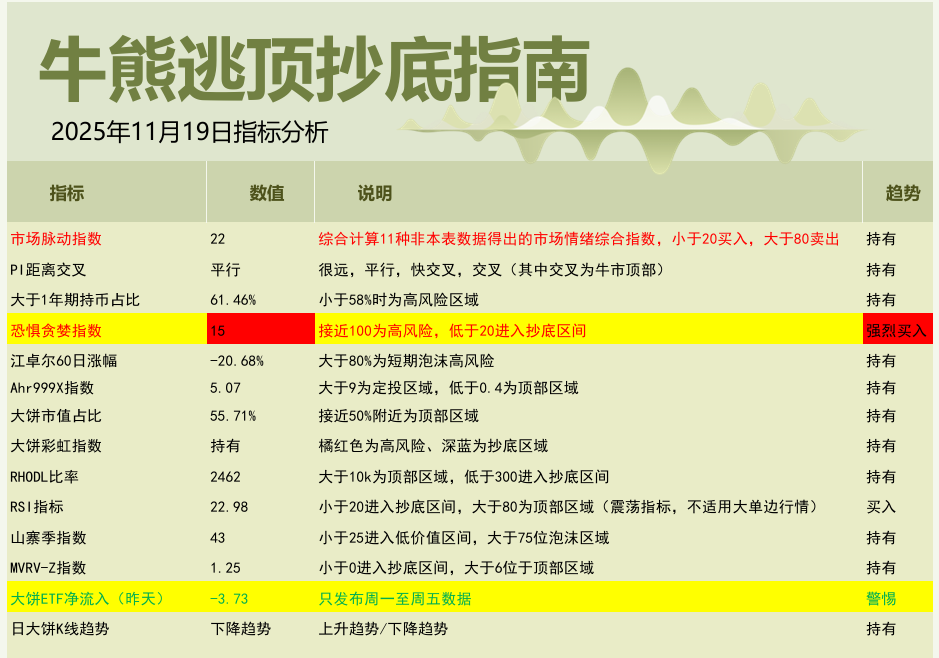Select the RHODL比率 value 2462
Image resolution: width=939 pixels, height=658 pixels.
pyautogui.click(x=226, y=477)
